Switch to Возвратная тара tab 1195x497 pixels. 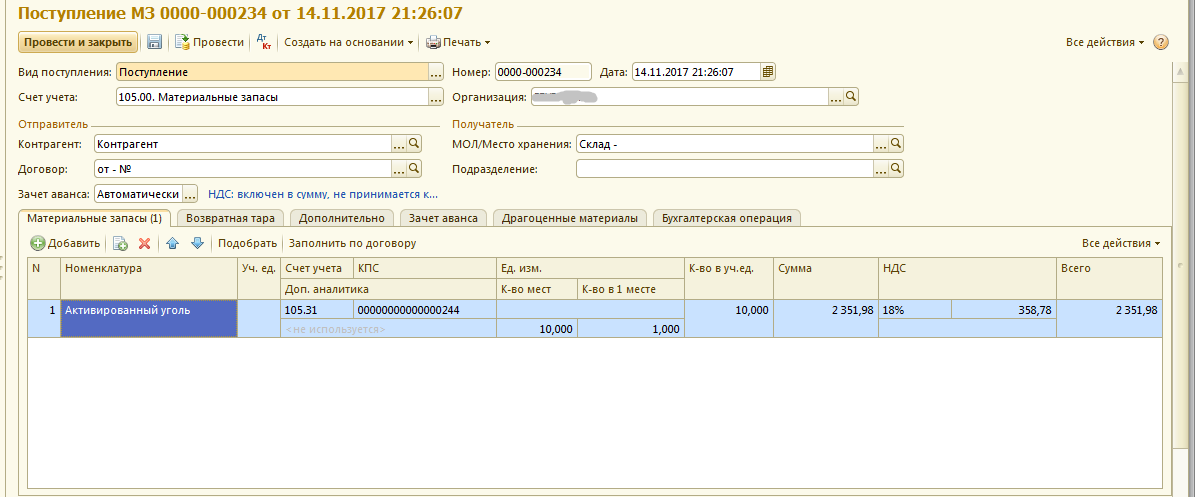232,218
